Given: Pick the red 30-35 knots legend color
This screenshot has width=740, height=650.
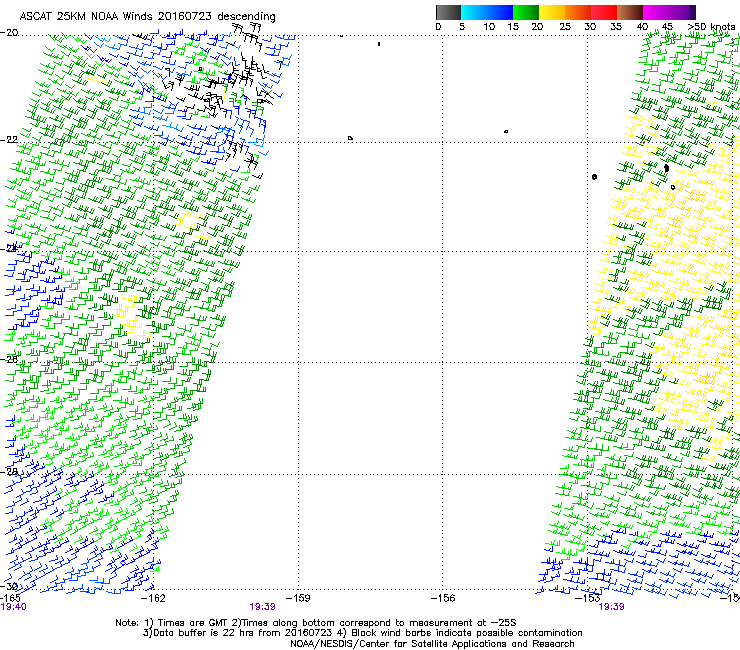Looking at the screenshot, I should (x=604, y=12).
